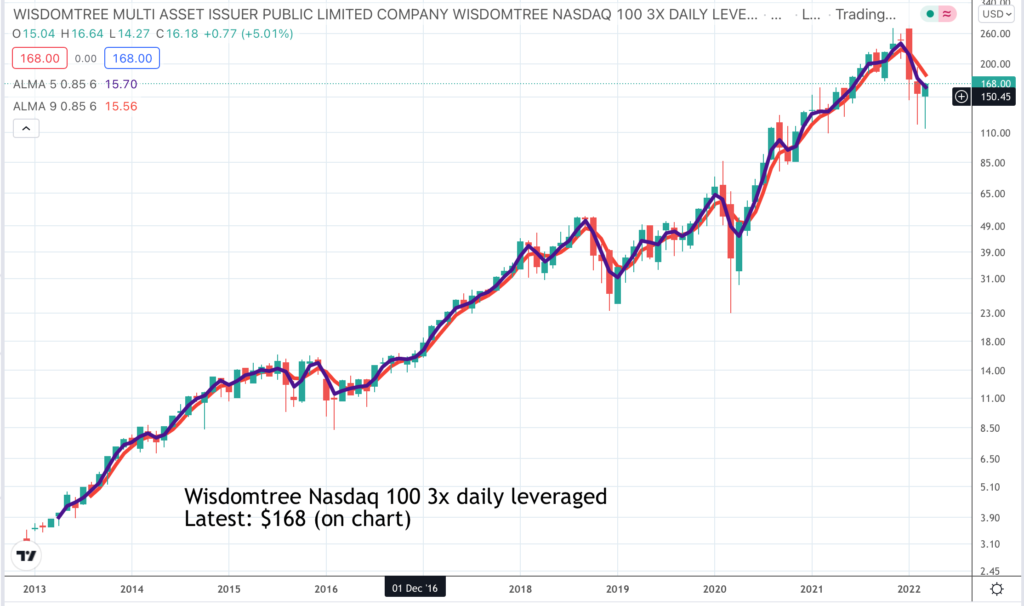Click the low value L14.27

(129, 34)
